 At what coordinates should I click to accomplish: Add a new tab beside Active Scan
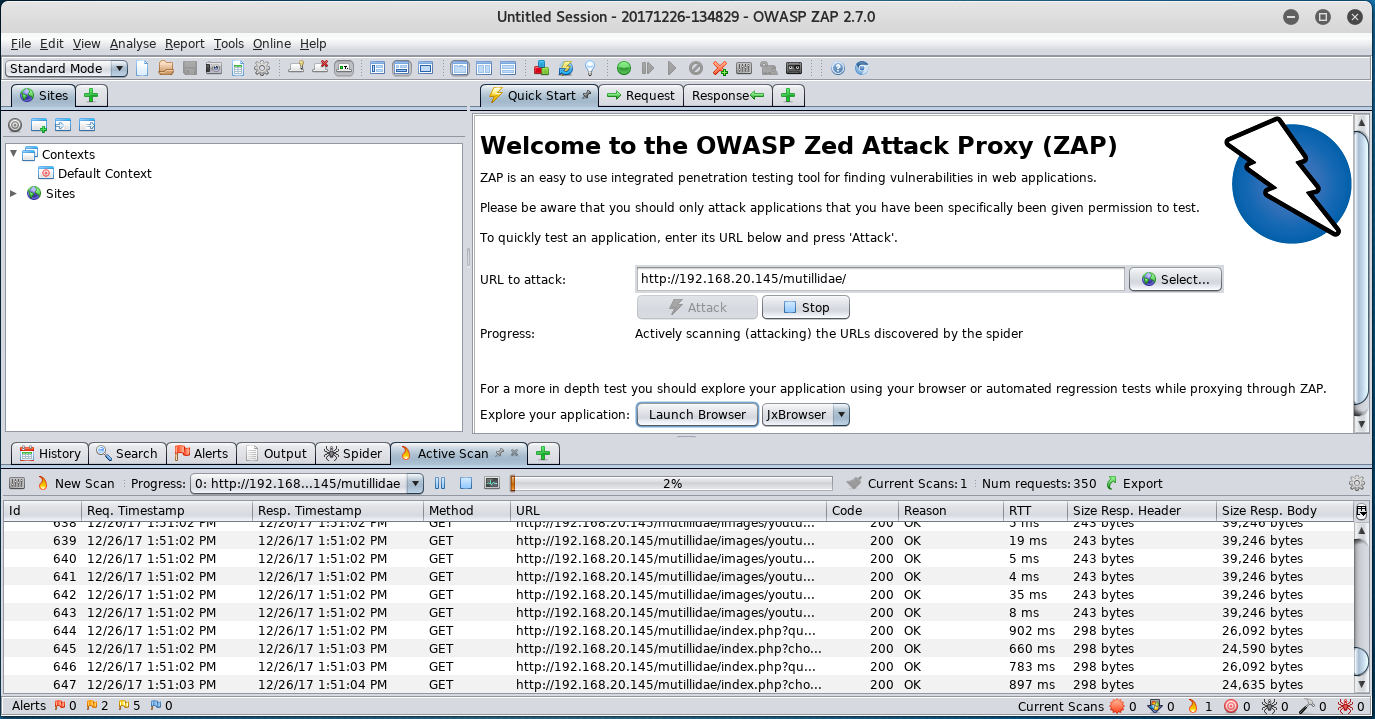point(543,453)
